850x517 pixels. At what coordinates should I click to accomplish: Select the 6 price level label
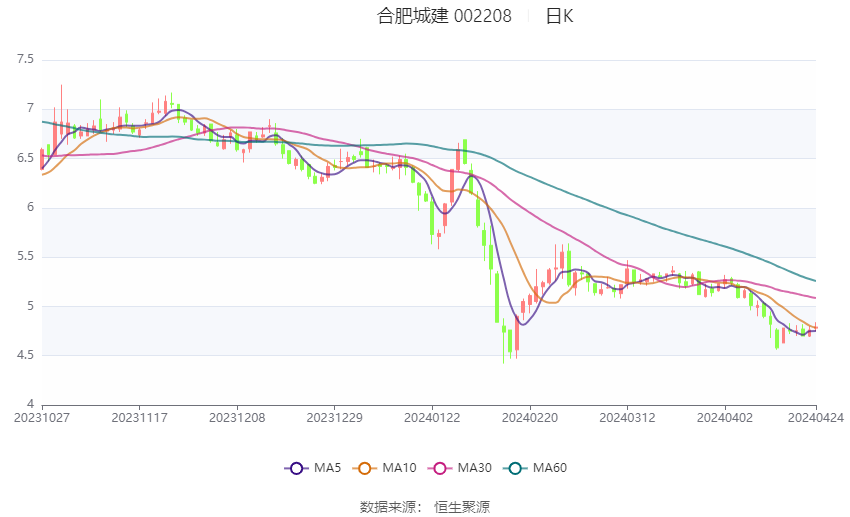point(30,208)
